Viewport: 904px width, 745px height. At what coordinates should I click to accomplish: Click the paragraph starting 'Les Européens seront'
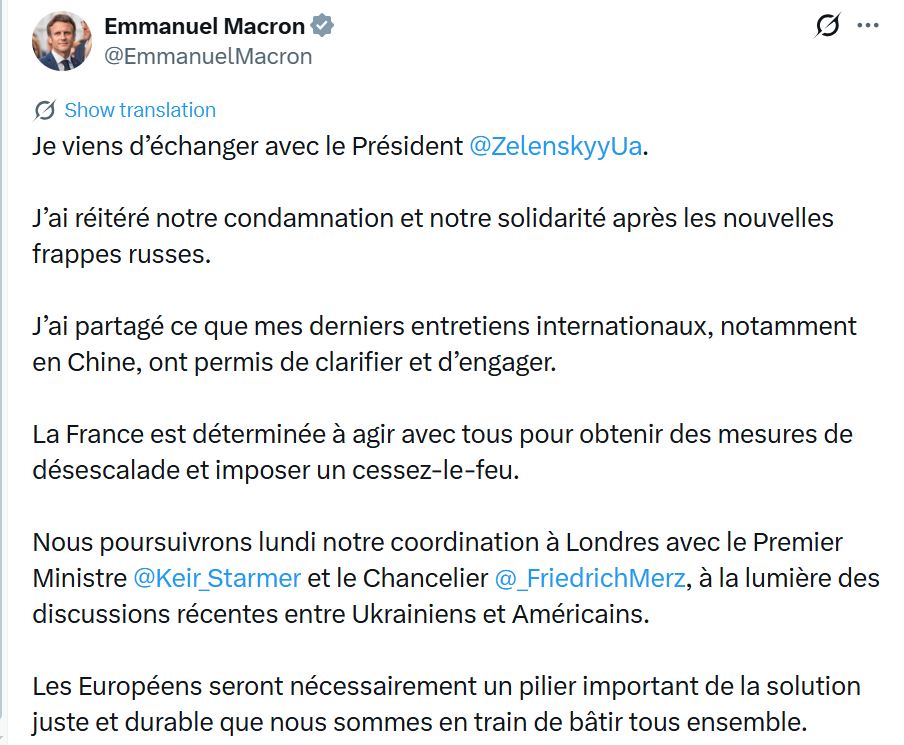click(x=446, y=686)
